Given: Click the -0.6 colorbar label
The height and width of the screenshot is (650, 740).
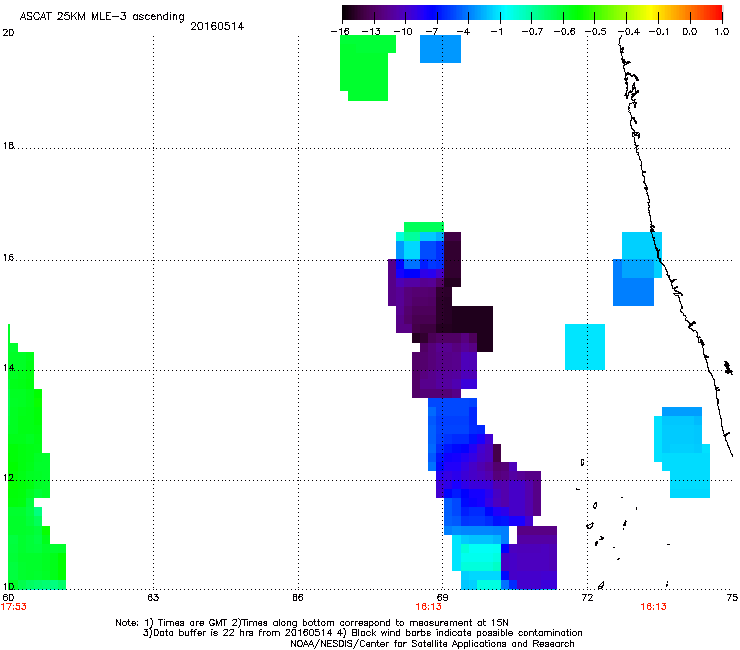Looking at the screenshot, I should coord(564,32).
